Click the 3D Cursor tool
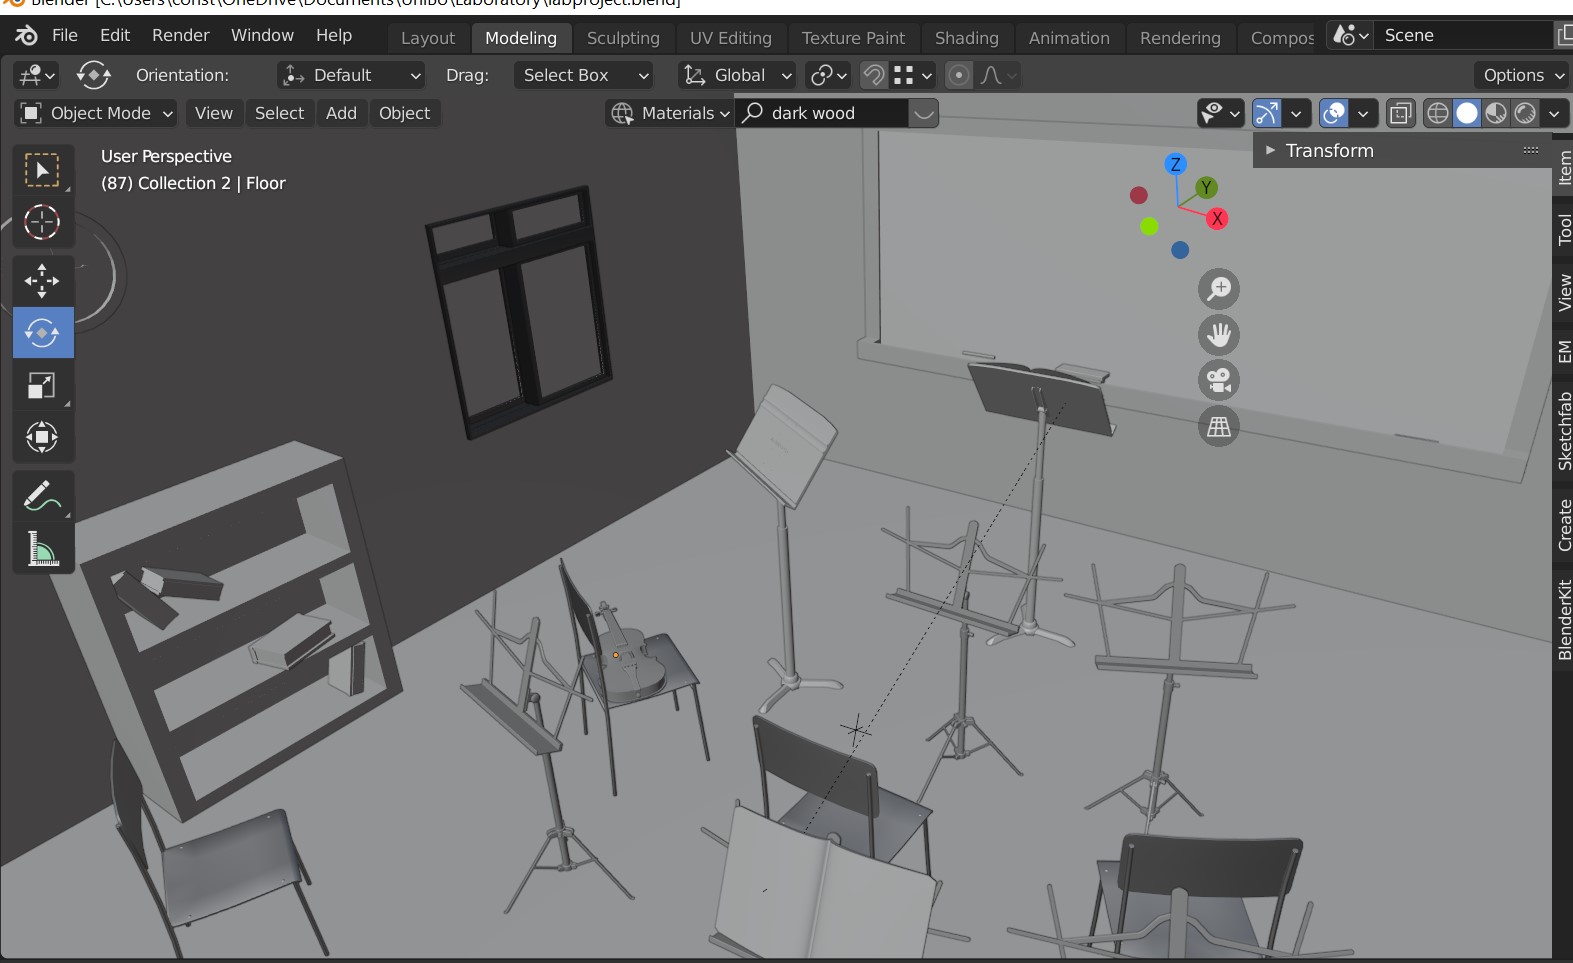Viewport: 1573px width, 963px height. 42,222
